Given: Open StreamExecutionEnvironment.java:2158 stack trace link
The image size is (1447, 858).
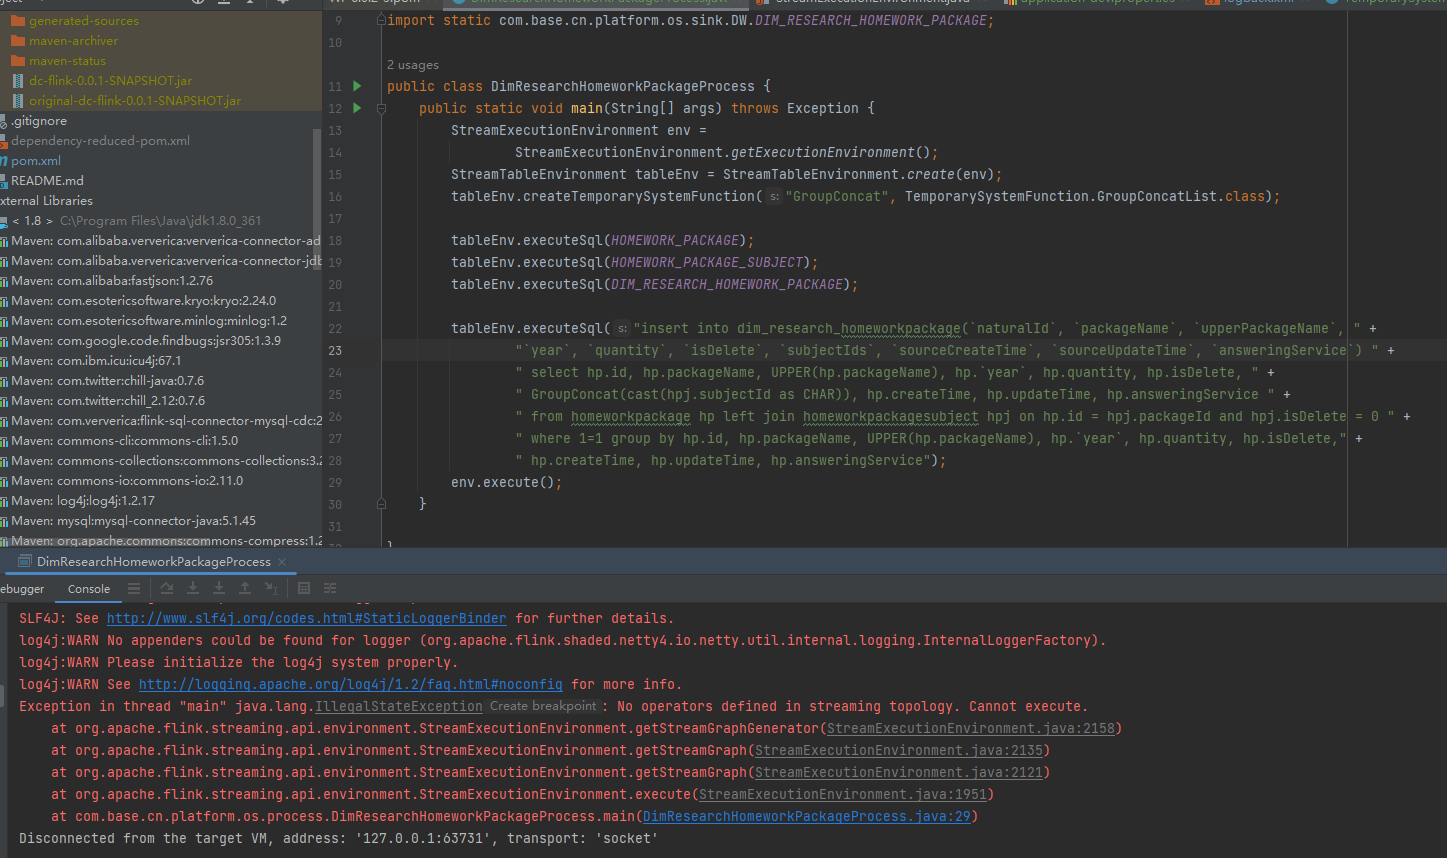Looking at the screenshot, I should [x=971, y=728].
